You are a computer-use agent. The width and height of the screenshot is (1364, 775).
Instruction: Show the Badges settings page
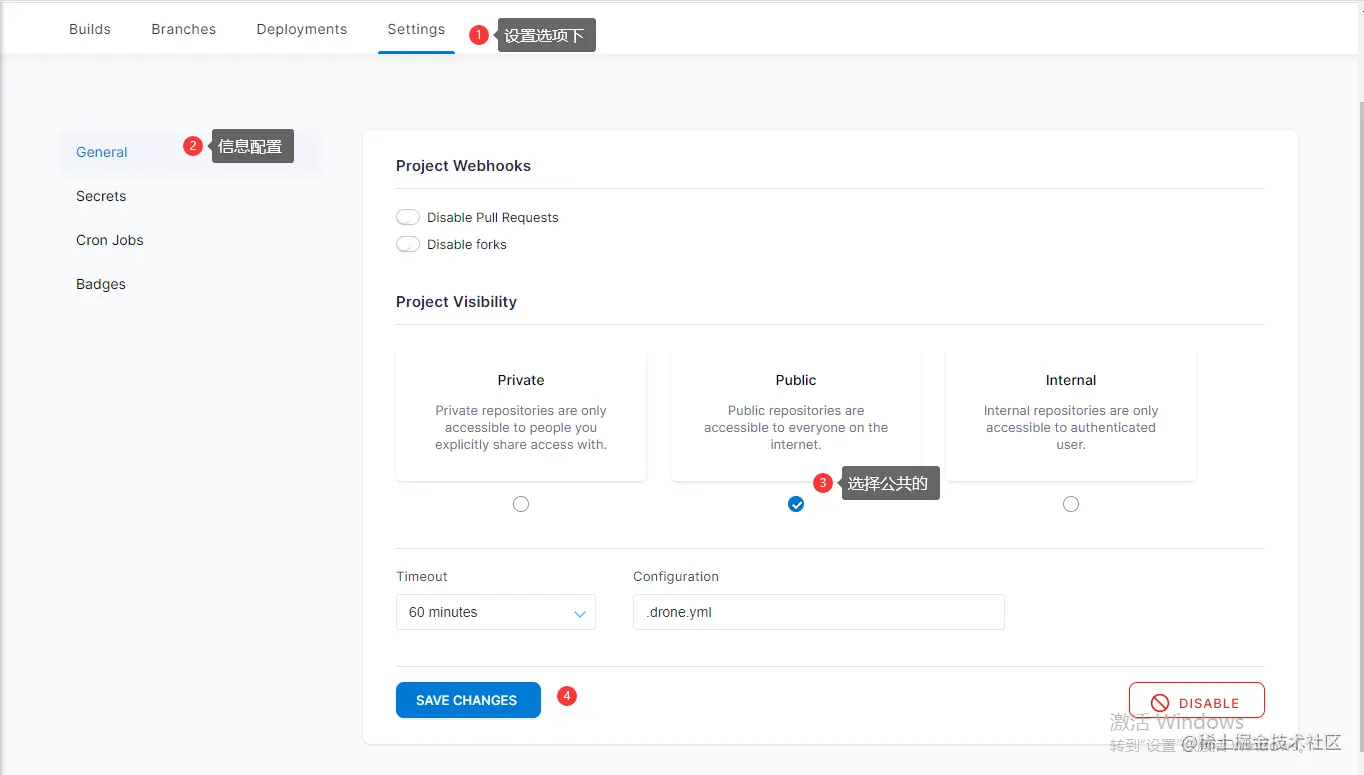point(101,284)
